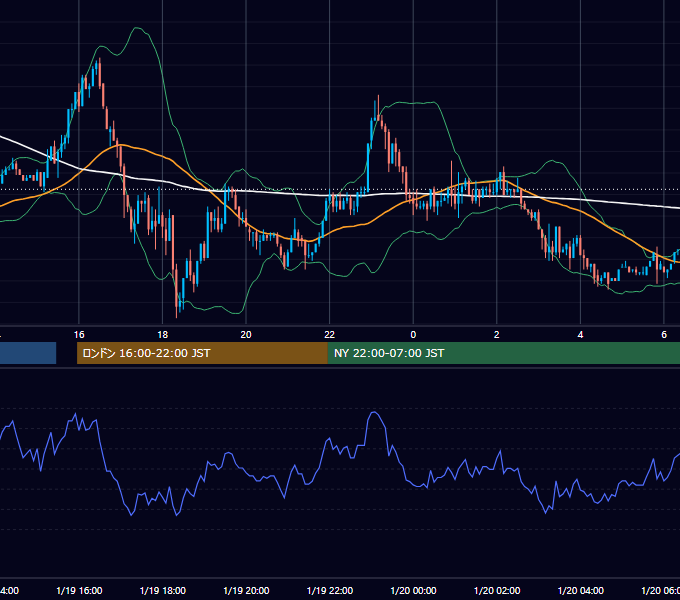The image size is (680, 600).
Task: Click the 1/19 18:00 time label
Action: (x=163, y=590)
